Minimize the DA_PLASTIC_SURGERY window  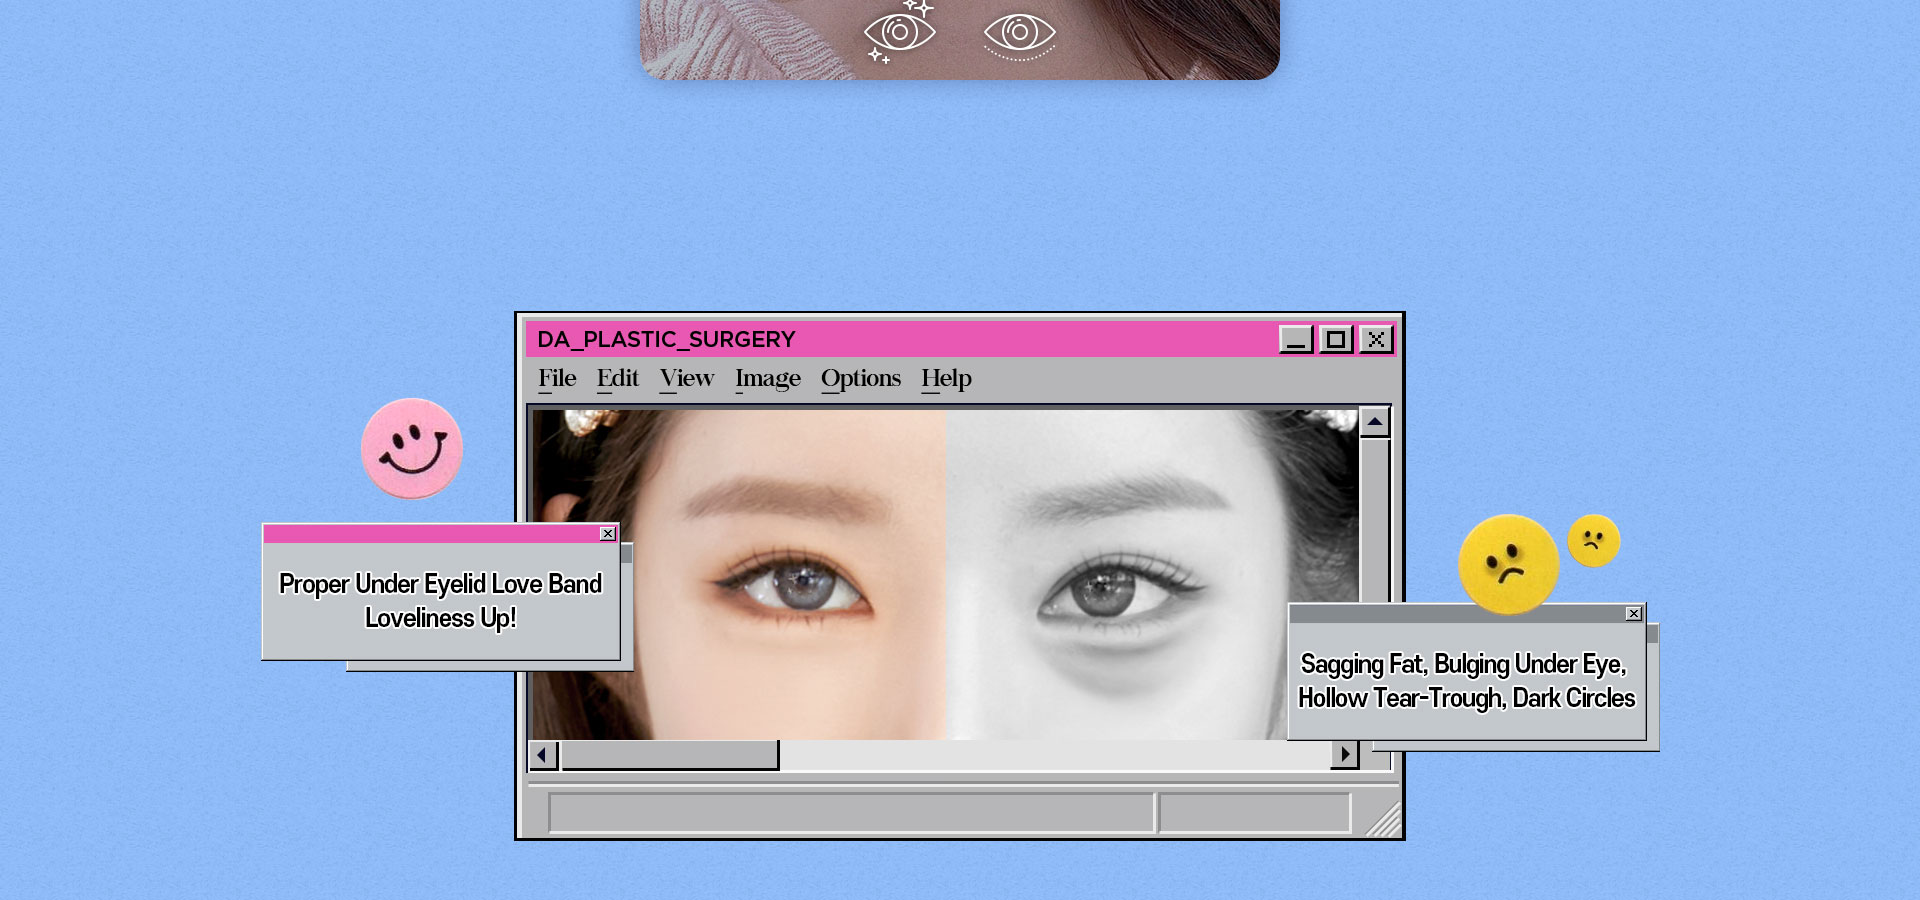coord(1296,340)
